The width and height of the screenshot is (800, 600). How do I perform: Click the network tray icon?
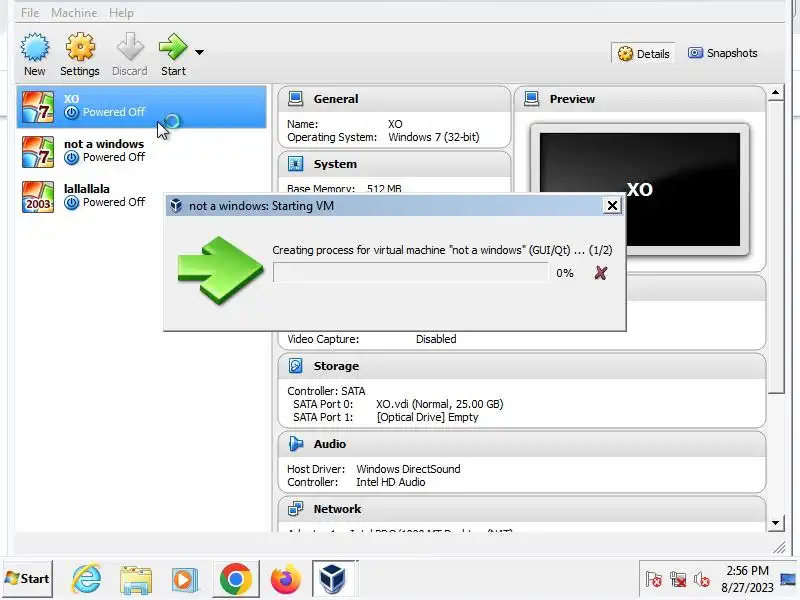click(x=678, y=580)
